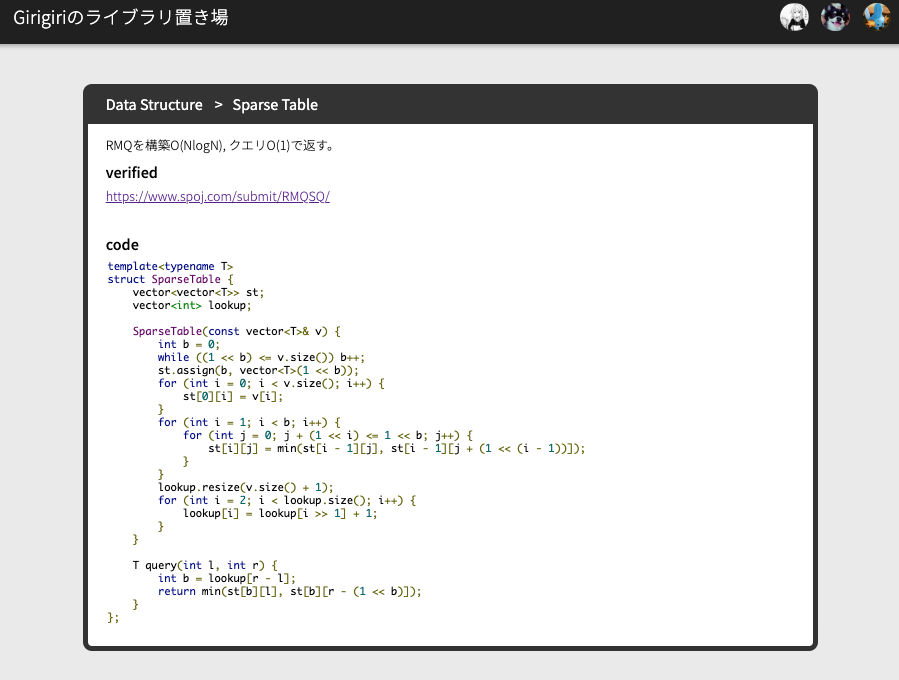Click the 'struct SparseTable {' line
The image size is (899, 680).
pyautogui.click(x=170, y=279)
